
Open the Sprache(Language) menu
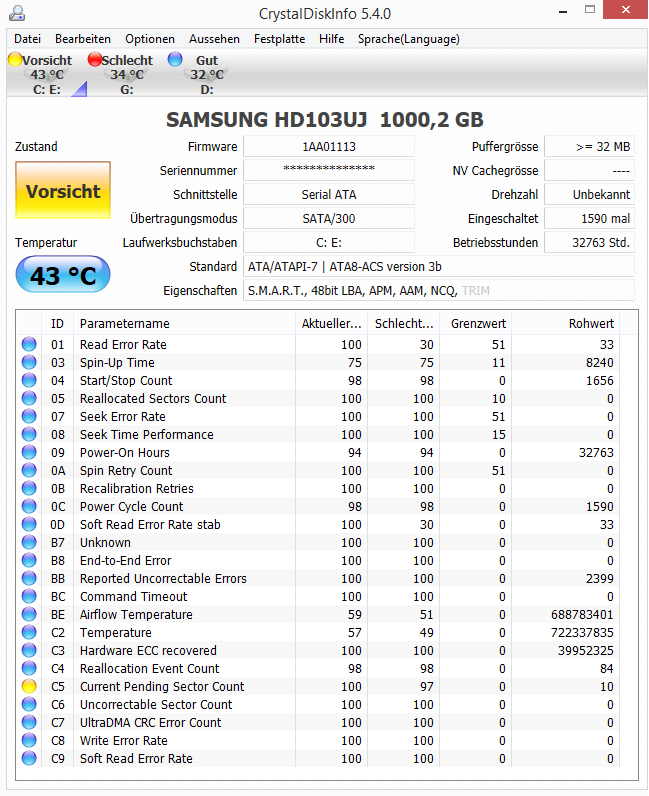coord(409,39)
